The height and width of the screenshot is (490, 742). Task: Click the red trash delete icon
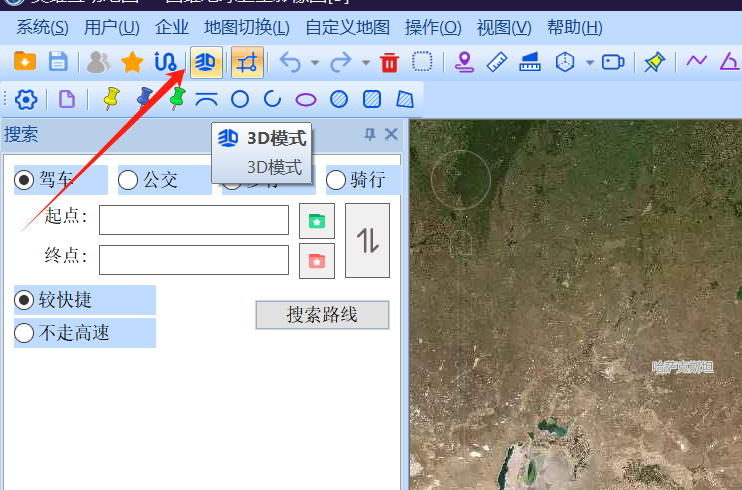pyautogui.click(x=389, y=62)
